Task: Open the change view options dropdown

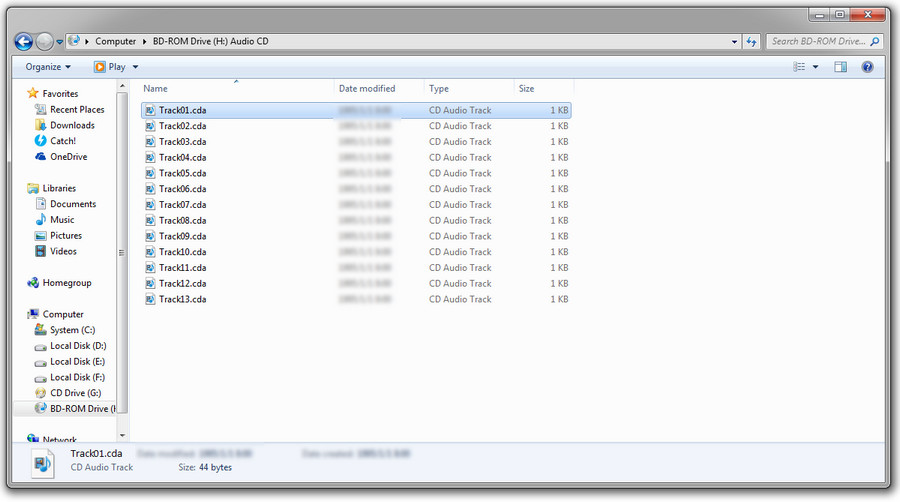Action: [815, 67]
